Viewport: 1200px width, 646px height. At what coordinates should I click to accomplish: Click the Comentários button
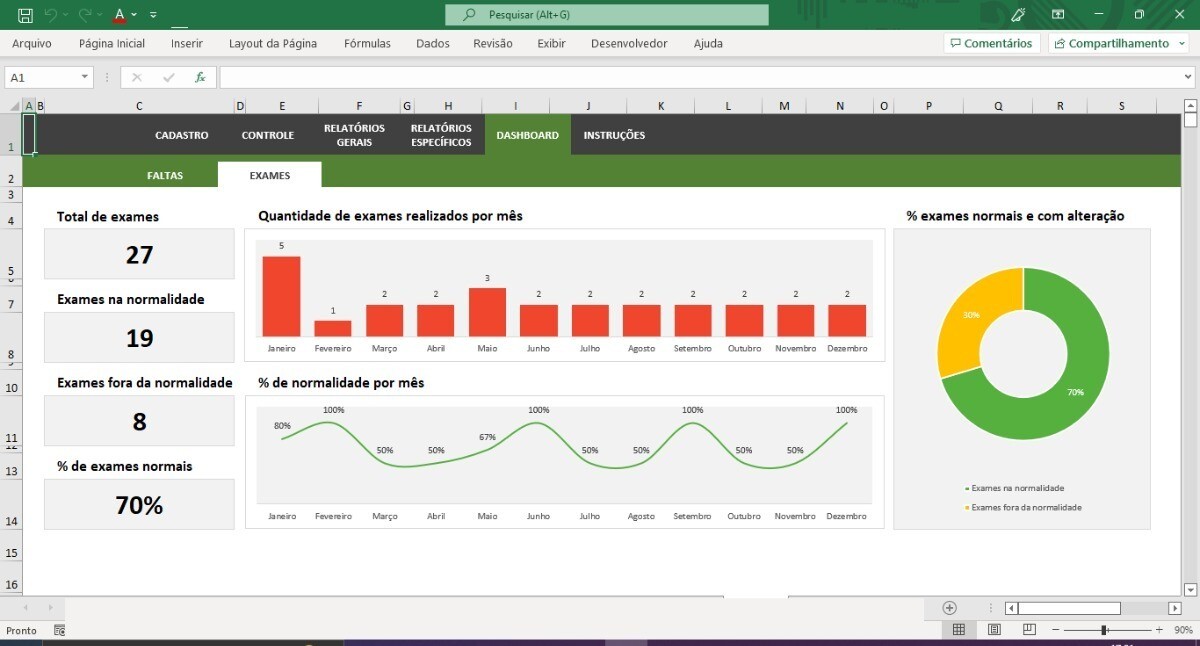(991, 44)
